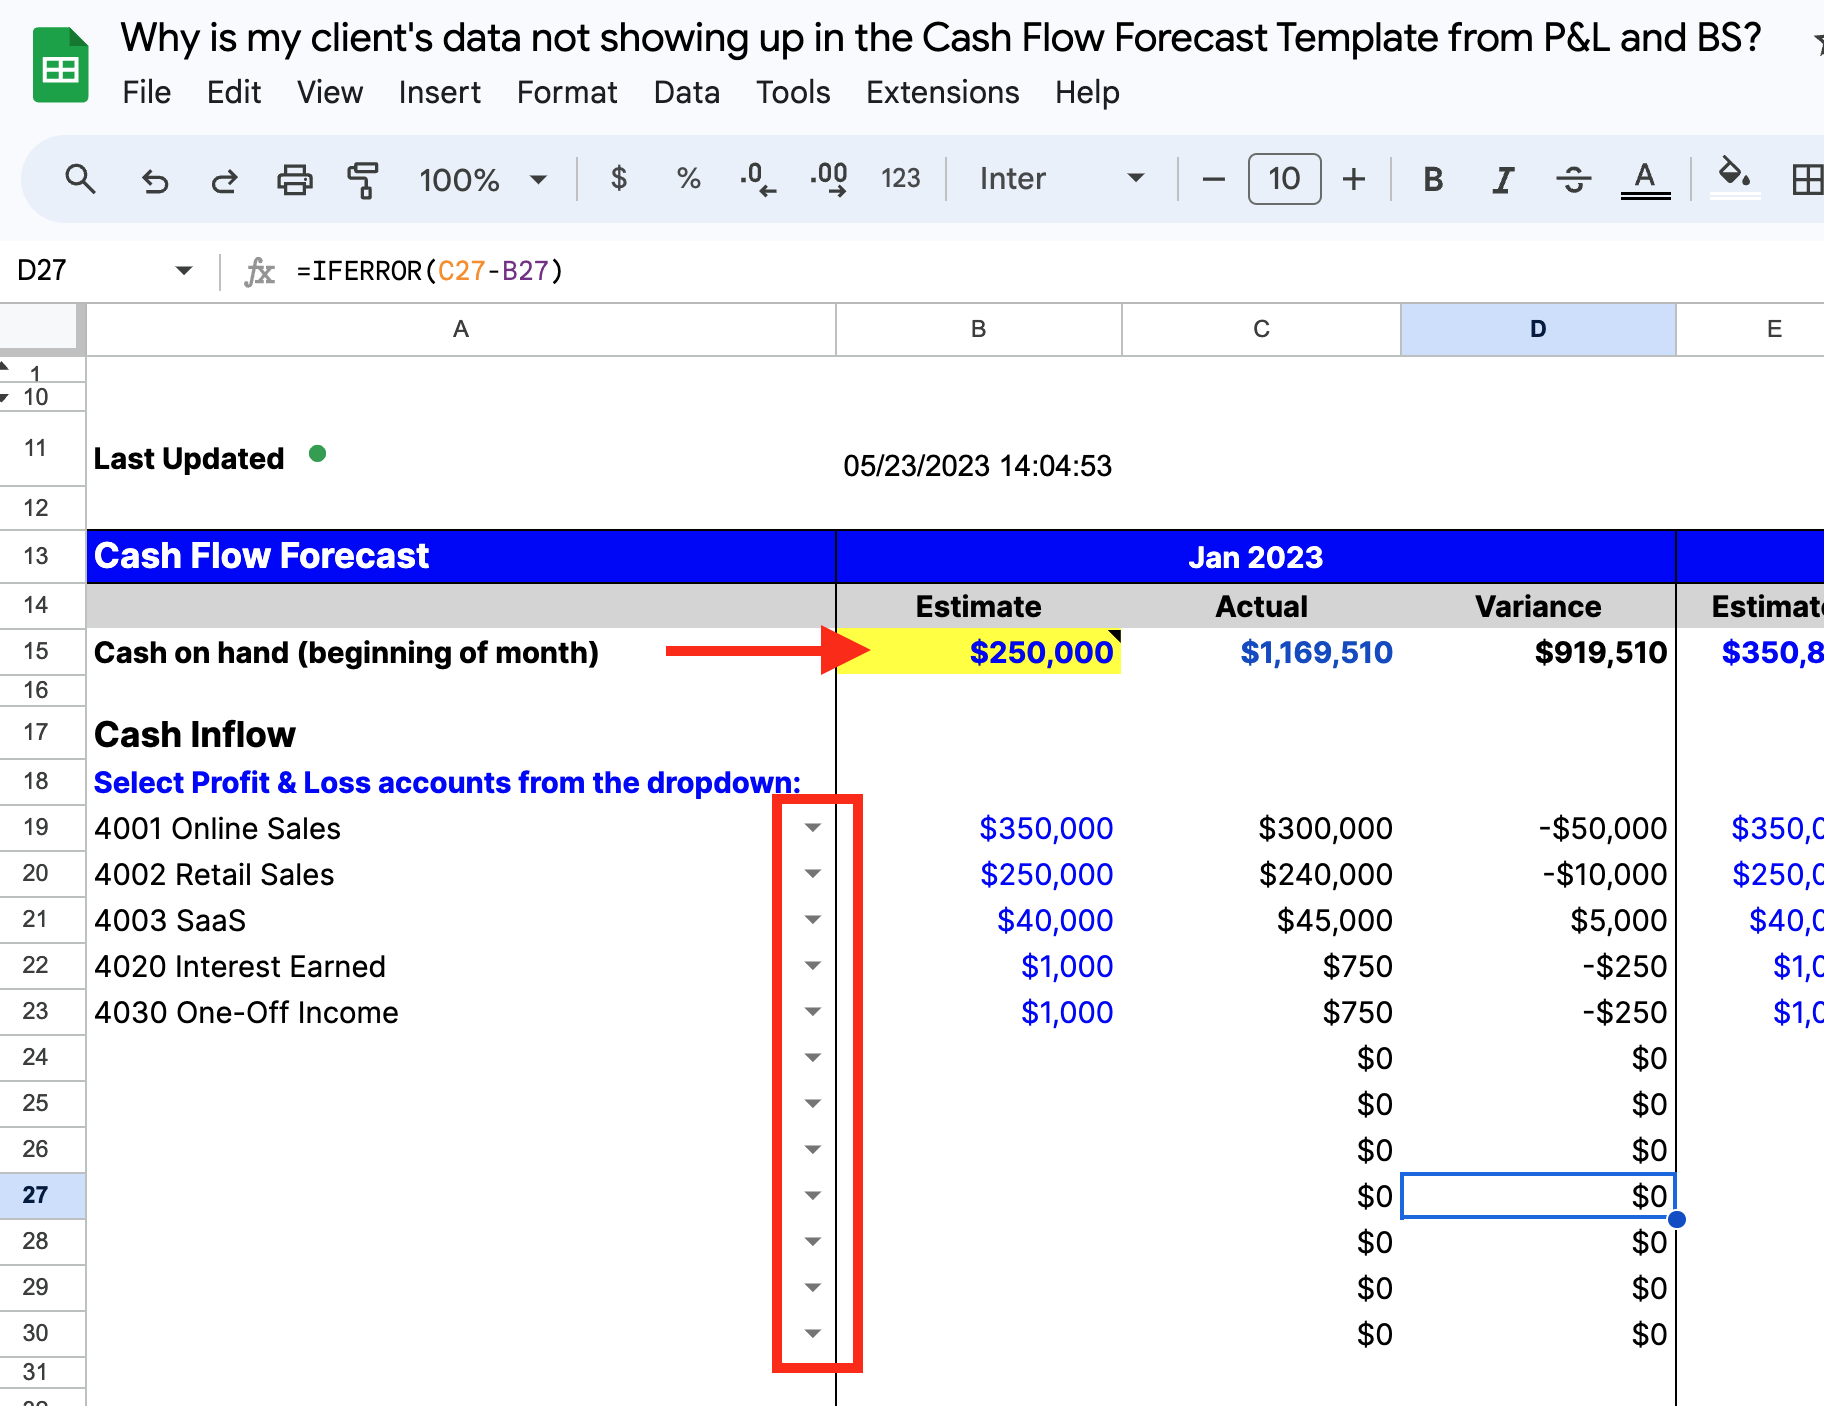Click the Cash Flow Forecast header cell
This screenshot has width=1824, height=1406.
click(461, 556)
